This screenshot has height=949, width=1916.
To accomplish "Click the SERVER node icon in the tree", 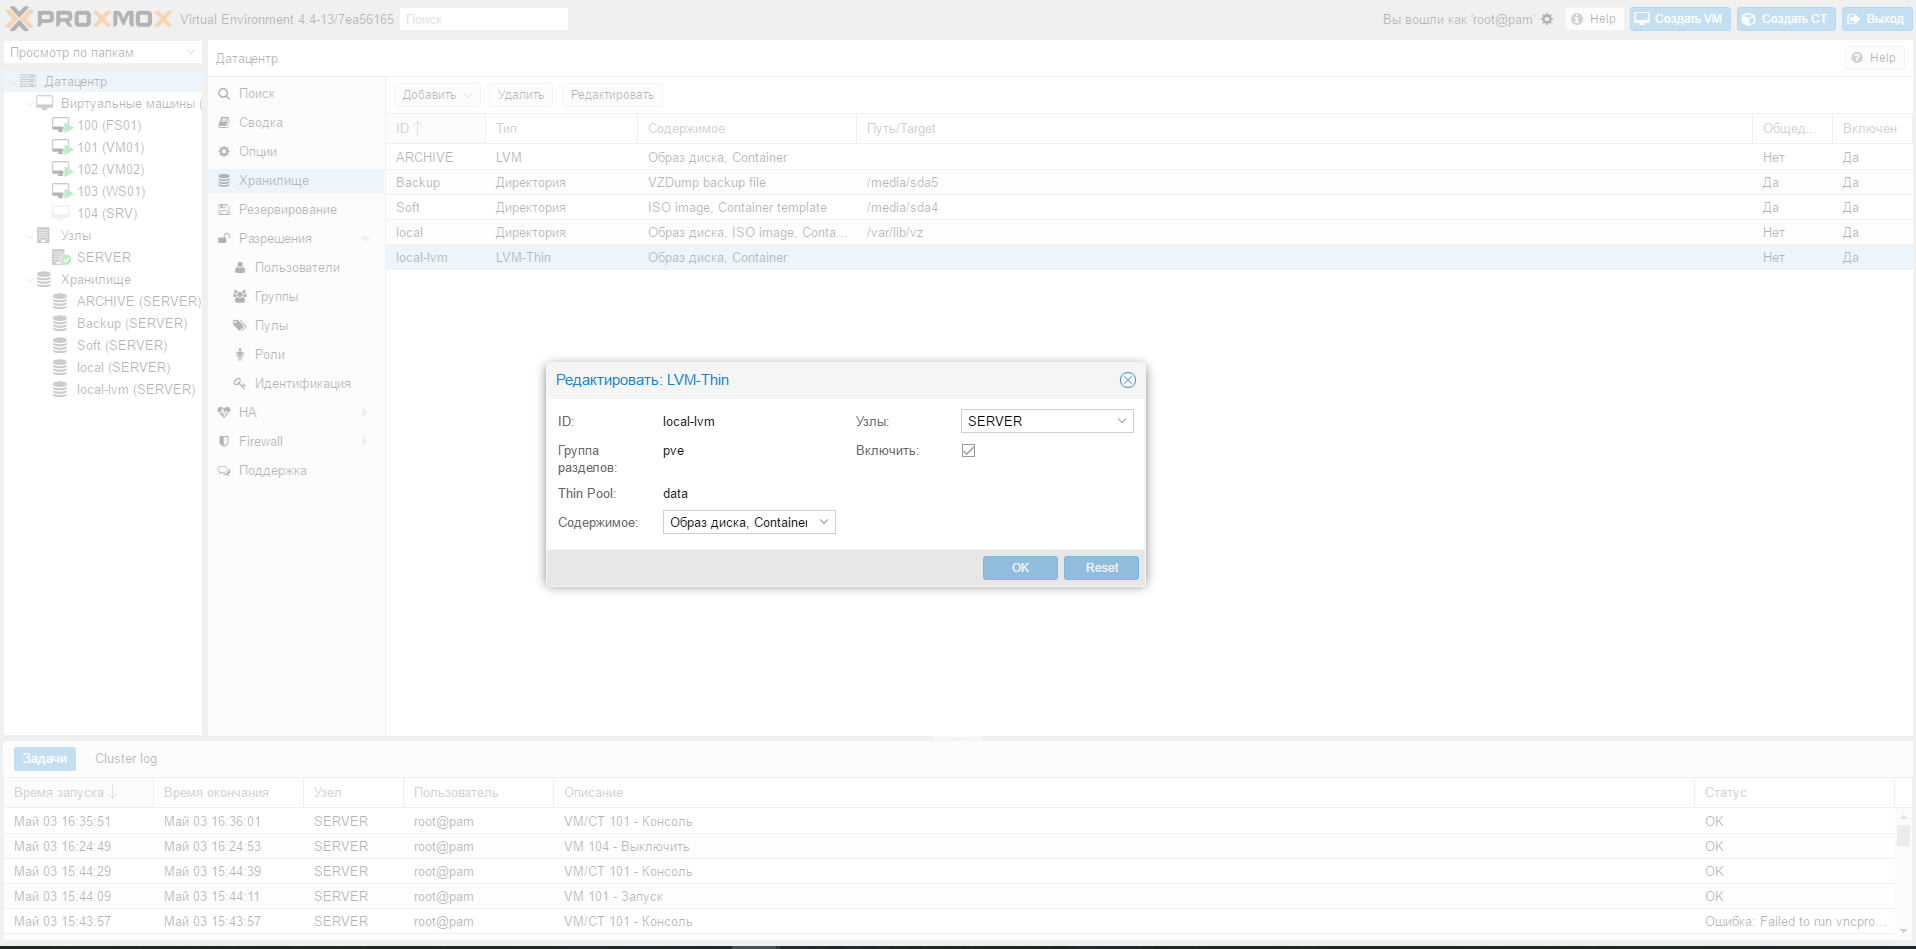I will (x=61, y=257).
